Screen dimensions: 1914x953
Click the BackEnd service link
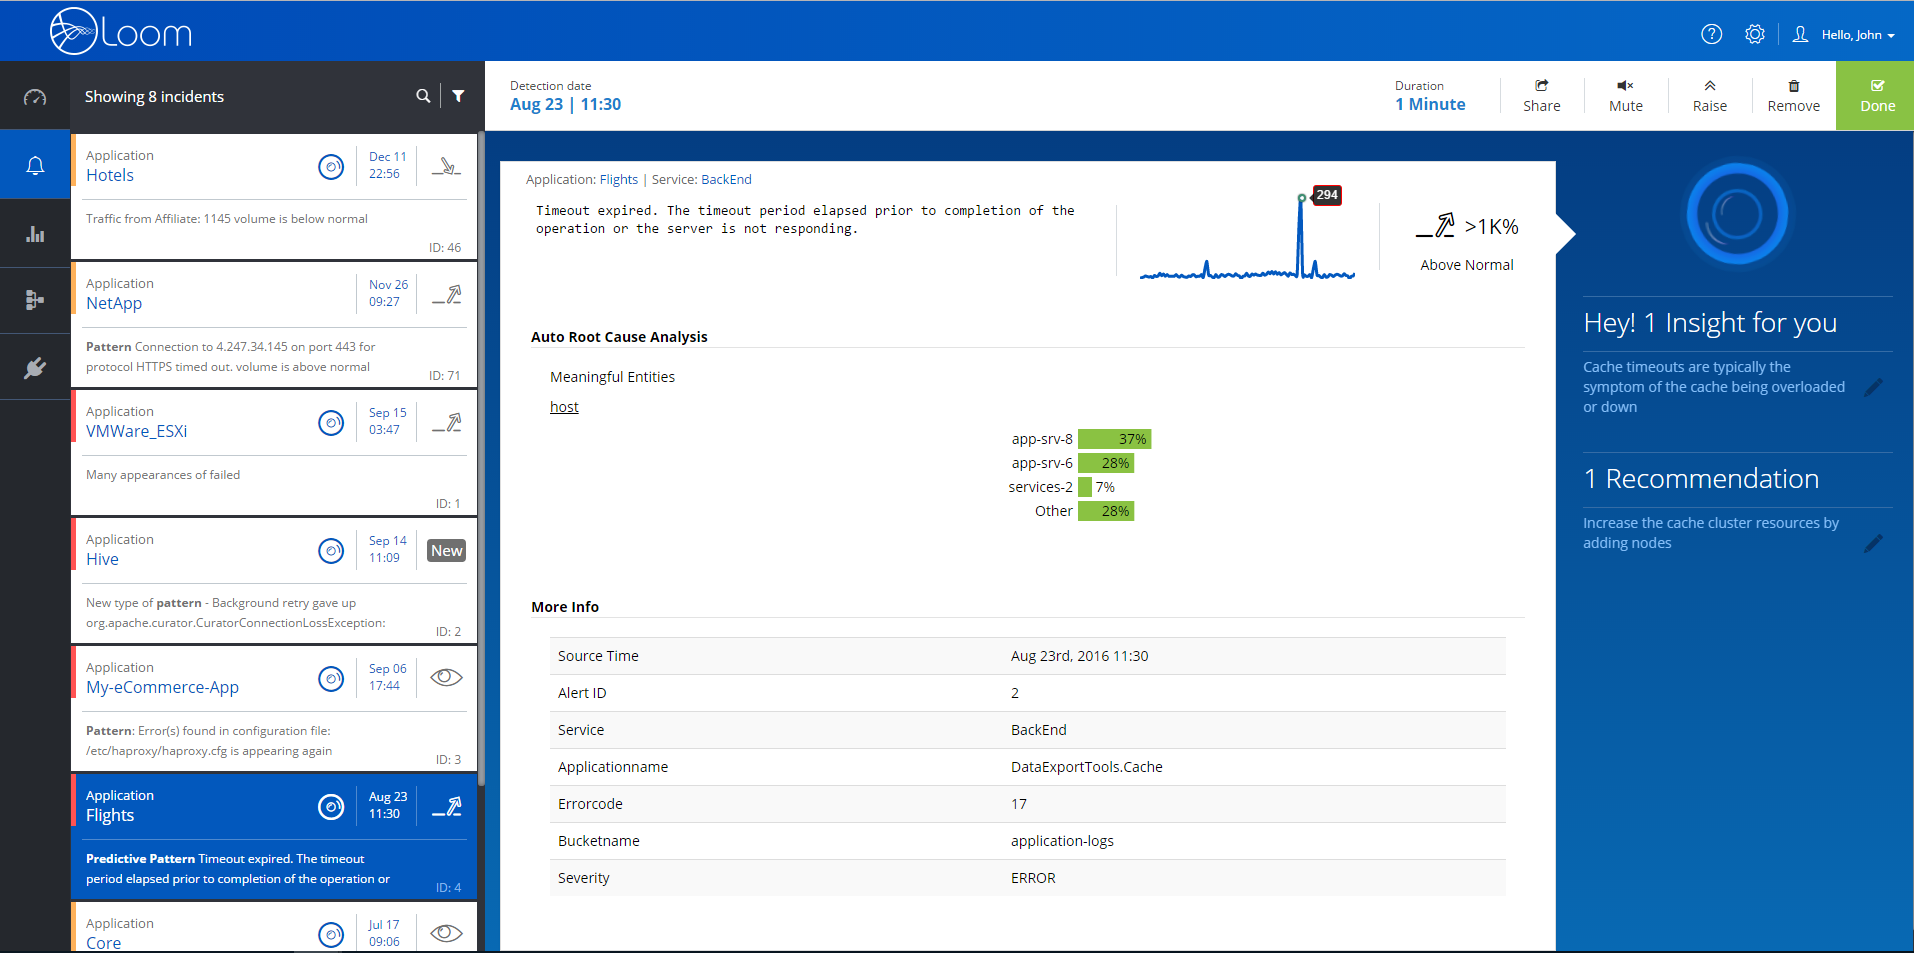[726, 180]
